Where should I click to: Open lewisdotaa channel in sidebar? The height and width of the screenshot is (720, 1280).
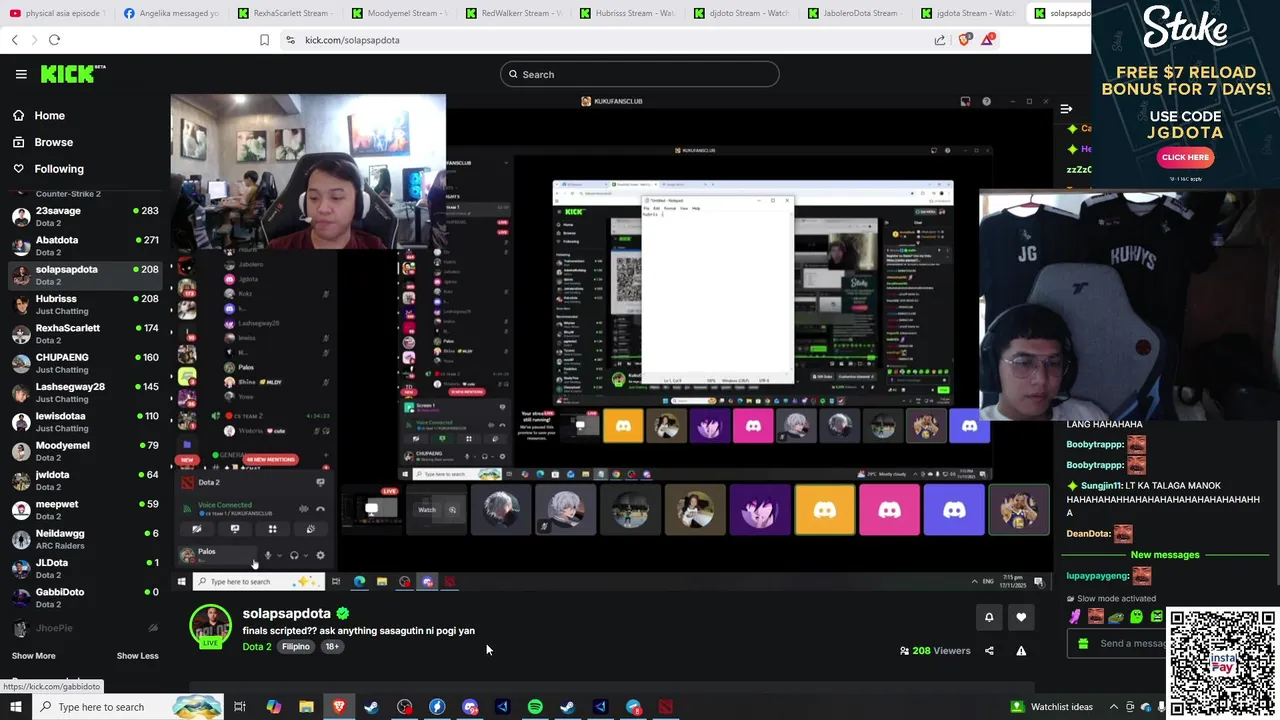coord(85,421)
